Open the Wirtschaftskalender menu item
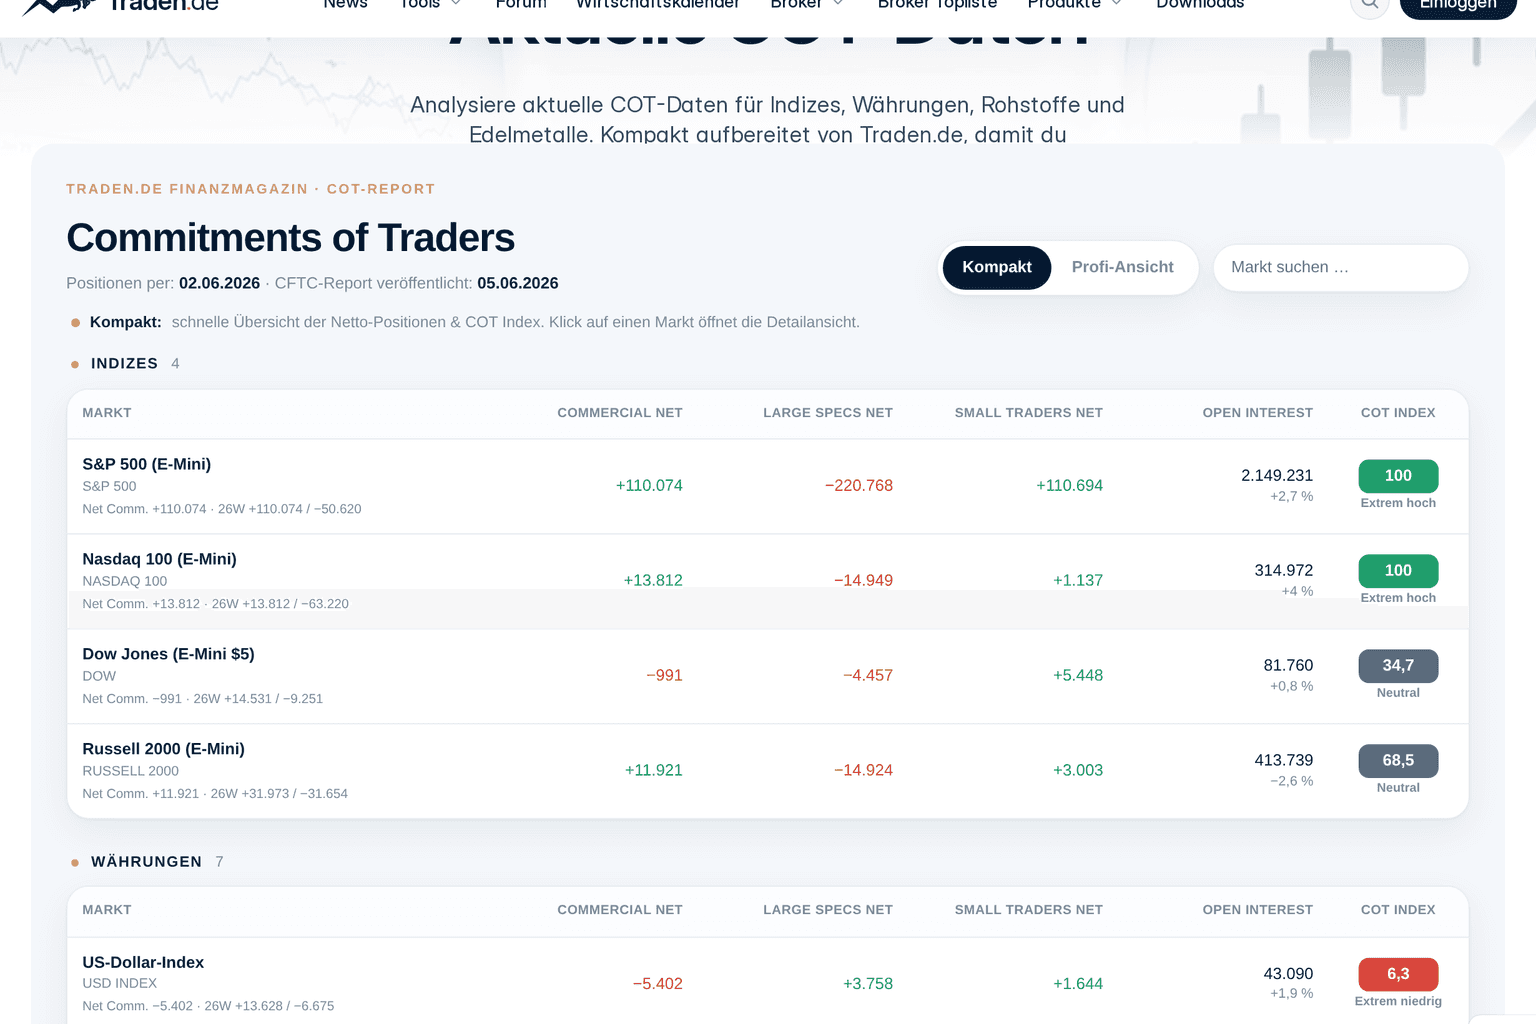Screen dimensions: 1536x1024 coord(658,4)
